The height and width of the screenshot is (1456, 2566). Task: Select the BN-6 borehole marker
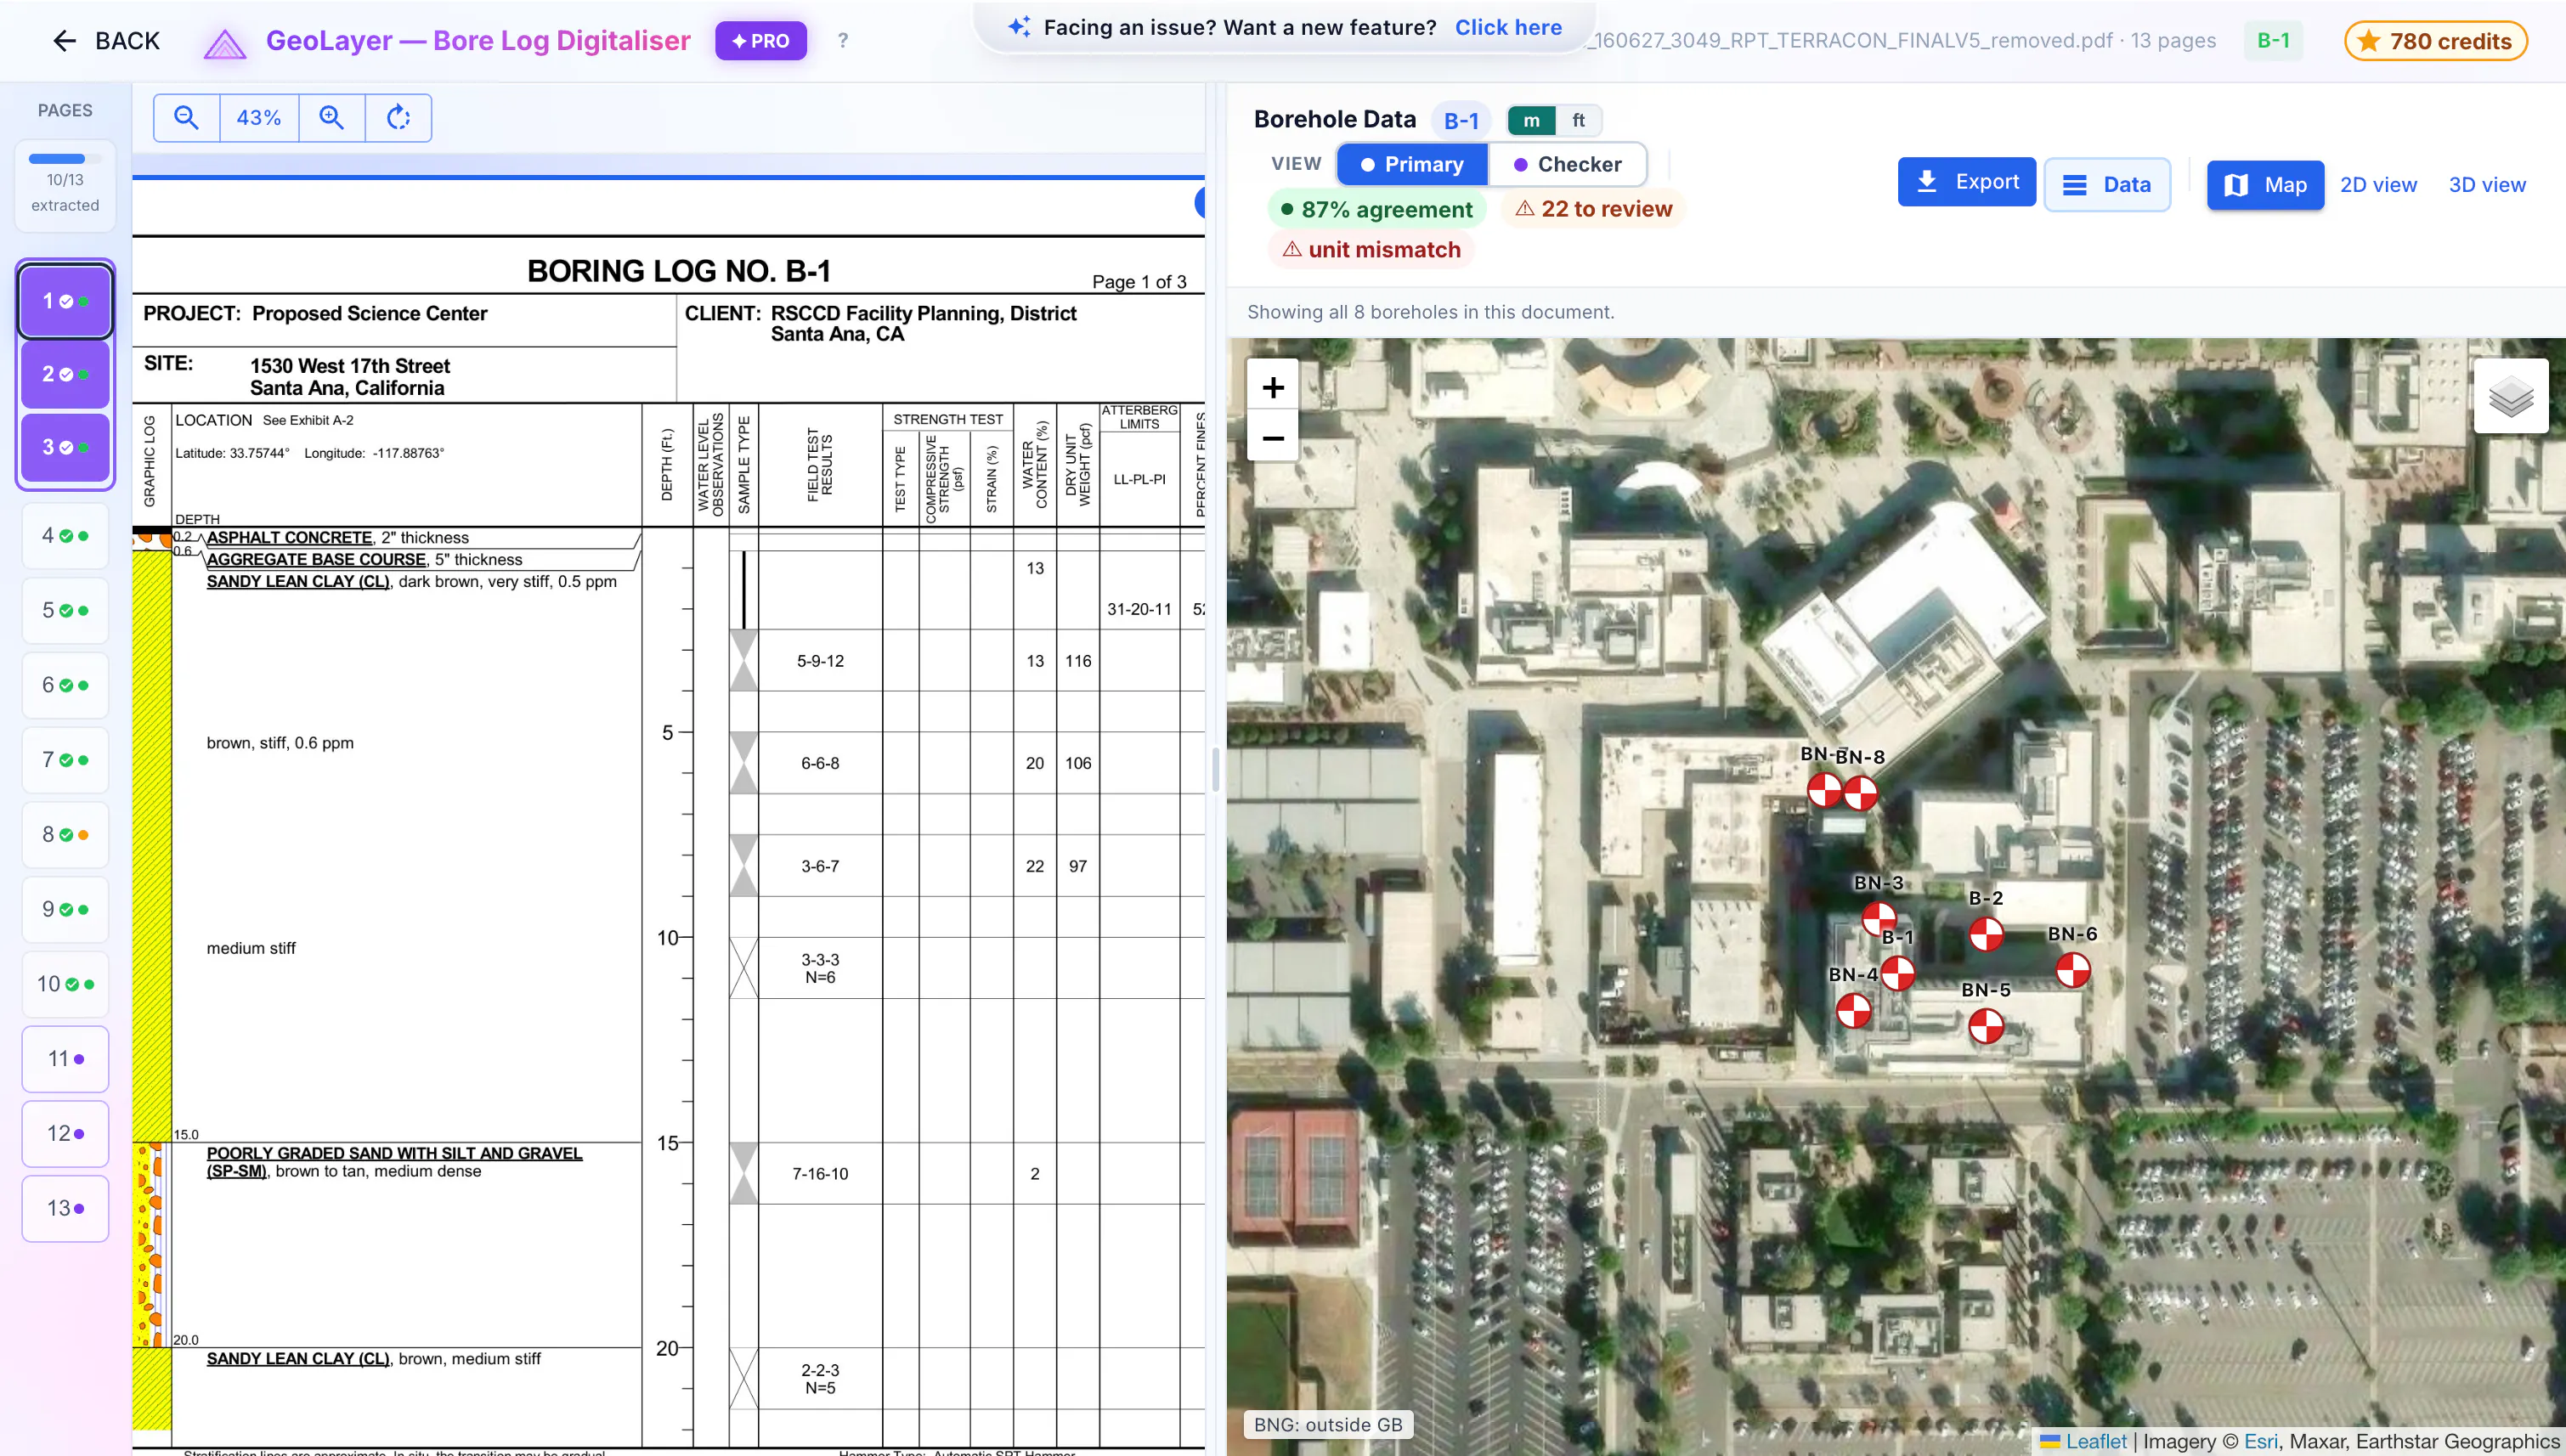(x=2073, y=970)
